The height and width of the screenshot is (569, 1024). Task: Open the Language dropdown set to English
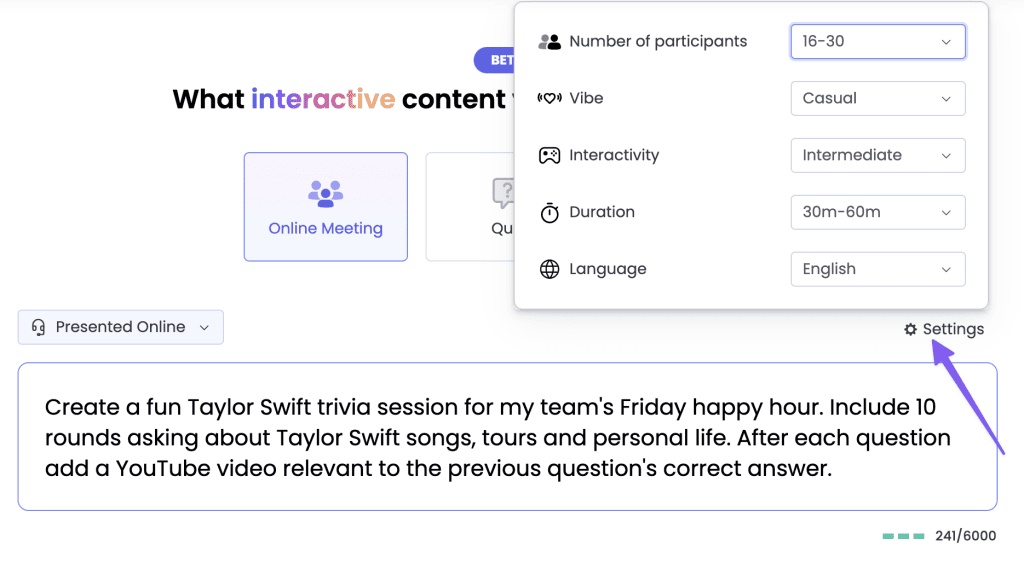point(878,269)
